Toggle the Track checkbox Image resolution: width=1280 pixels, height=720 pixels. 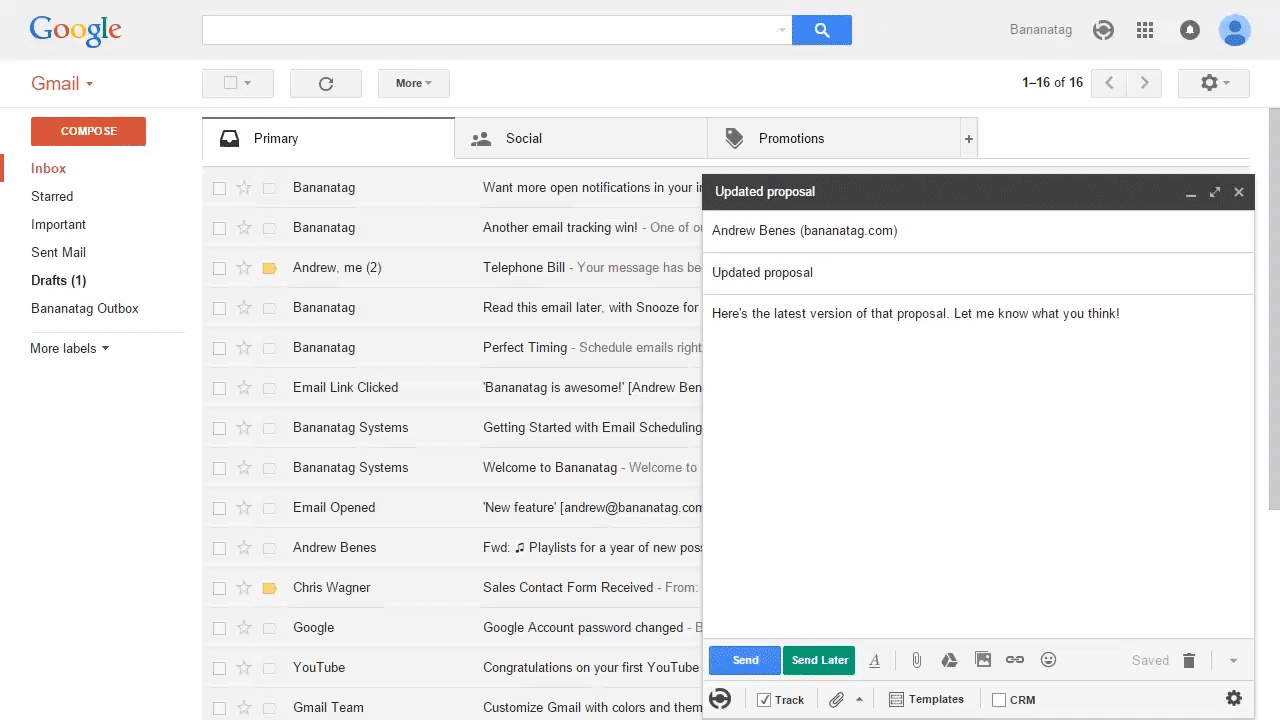click(764, 700)
